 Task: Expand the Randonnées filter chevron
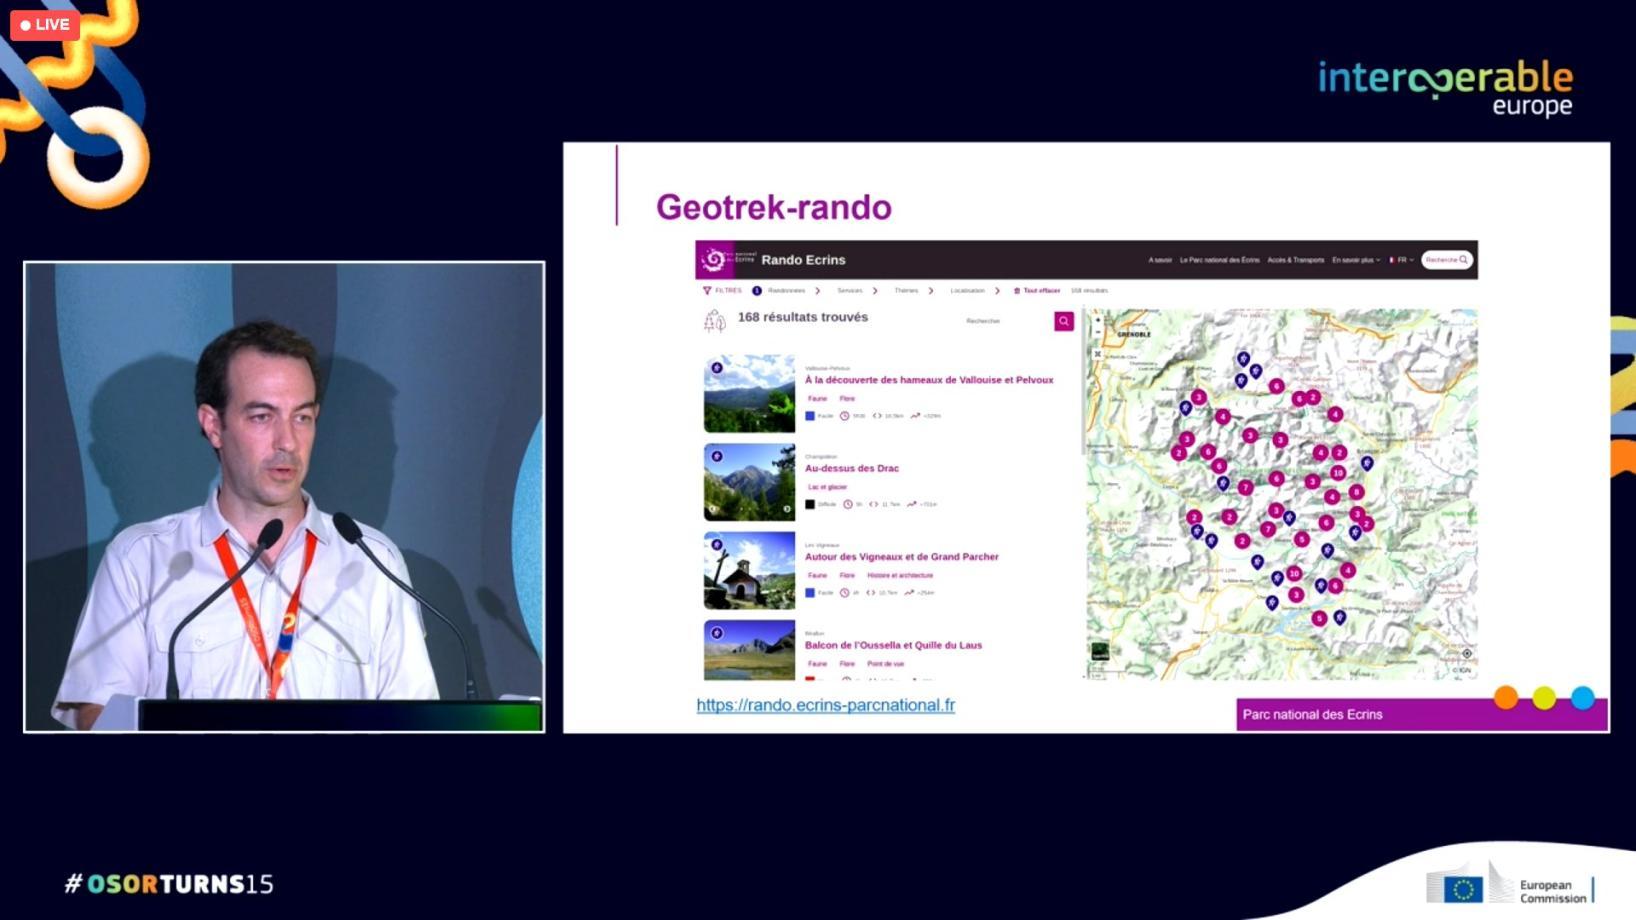coord(817,291)
